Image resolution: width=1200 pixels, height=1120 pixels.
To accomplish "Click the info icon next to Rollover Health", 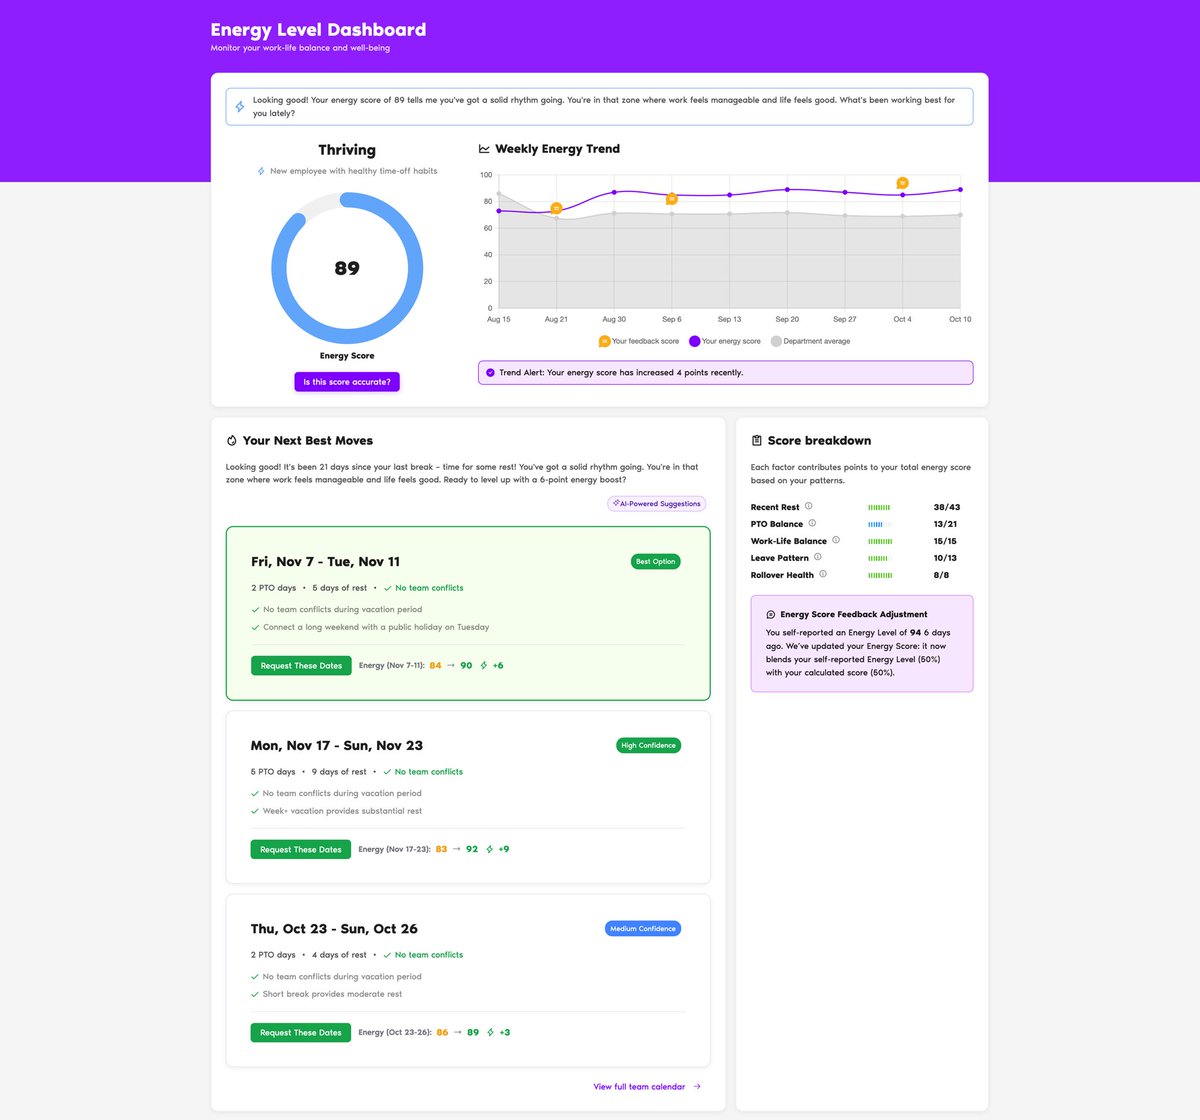I will pyautogui.click(x=823, y=574).
